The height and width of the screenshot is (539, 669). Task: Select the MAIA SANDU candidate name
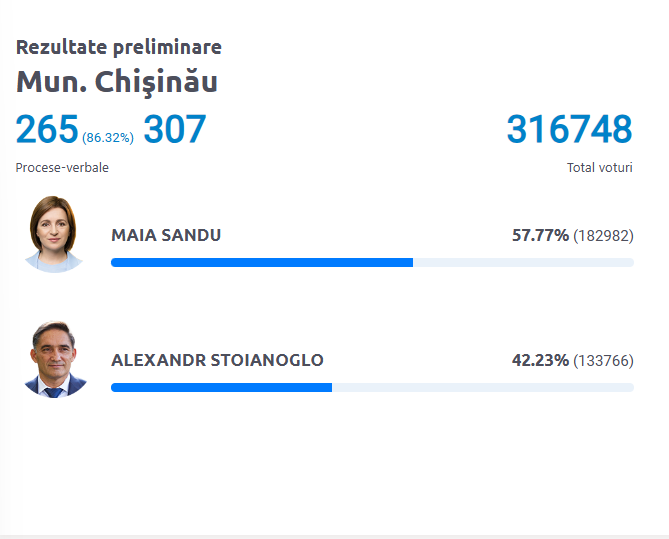(166, 235)
